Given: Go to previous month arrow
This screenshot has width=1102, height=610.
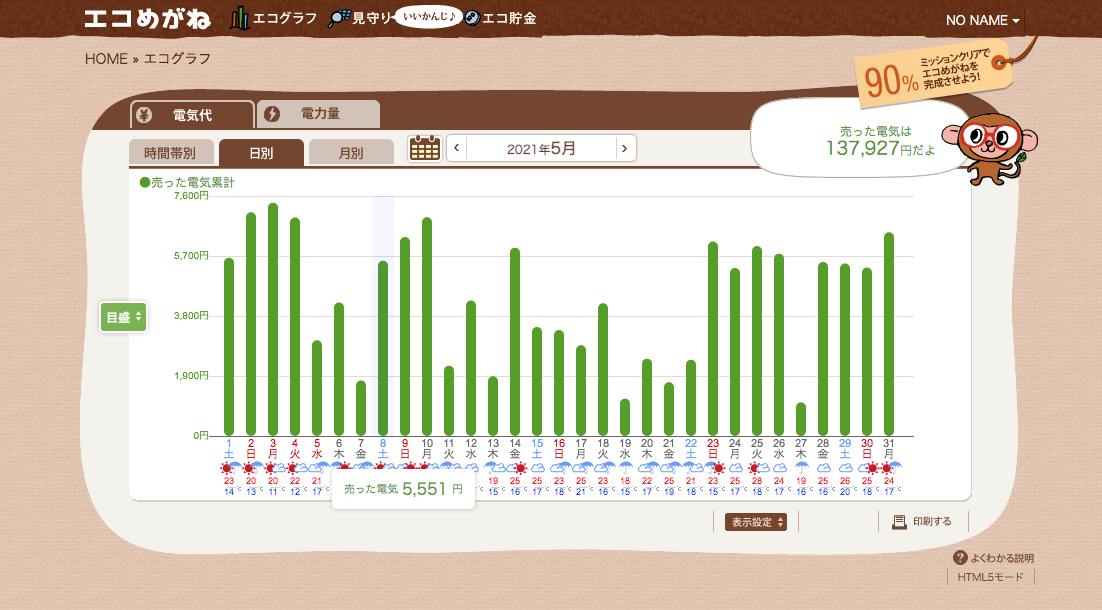Looking at the screenshot, I should point(457,148).
